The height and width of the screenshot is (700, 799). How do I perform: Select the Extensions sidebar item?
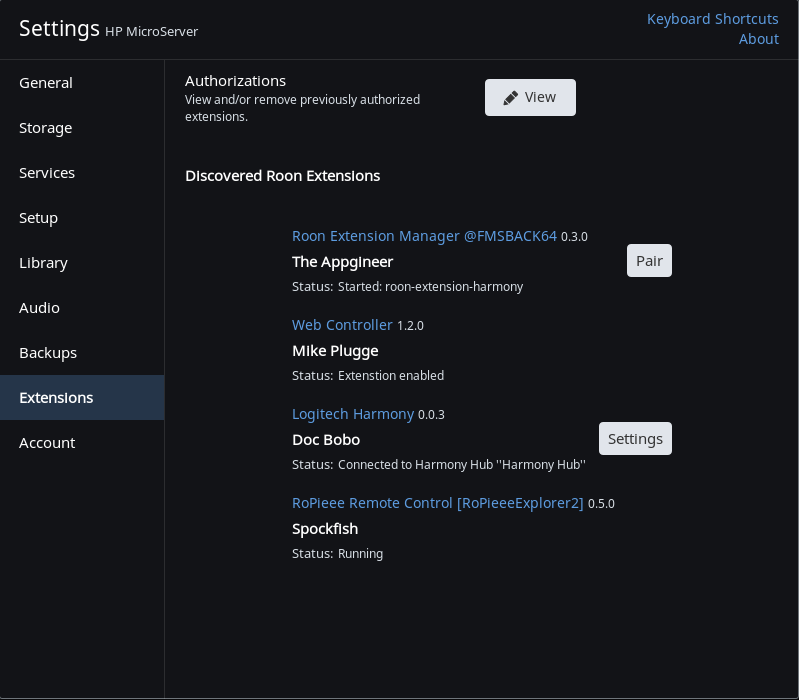(82, 397)
